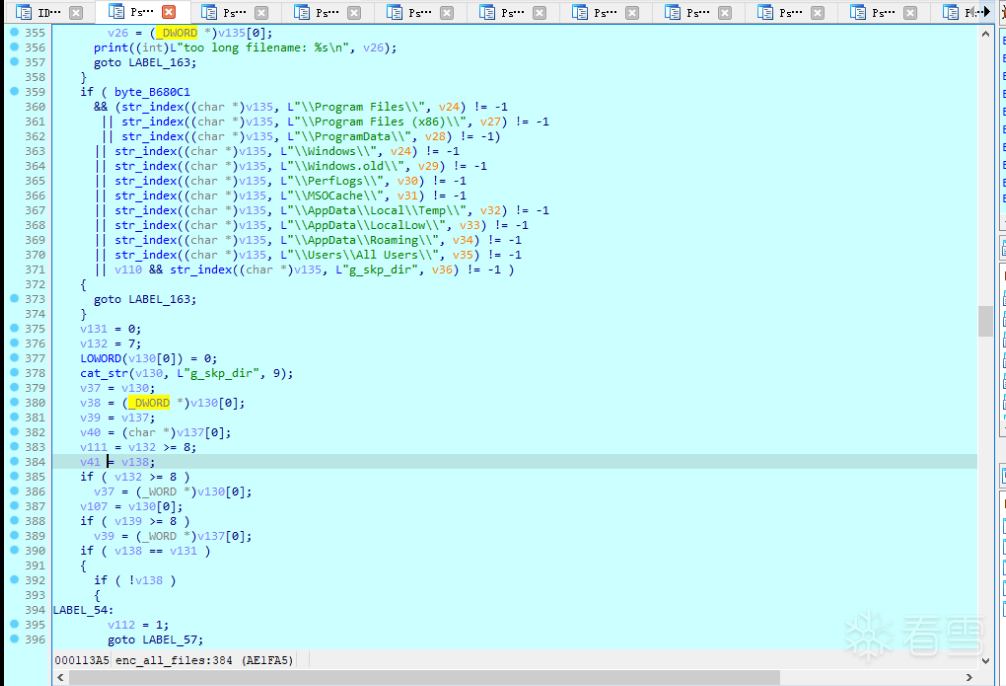
Task: Toggle the breakpoint dot on line 384
Action: pyautogui.click(x=14, y=461)
